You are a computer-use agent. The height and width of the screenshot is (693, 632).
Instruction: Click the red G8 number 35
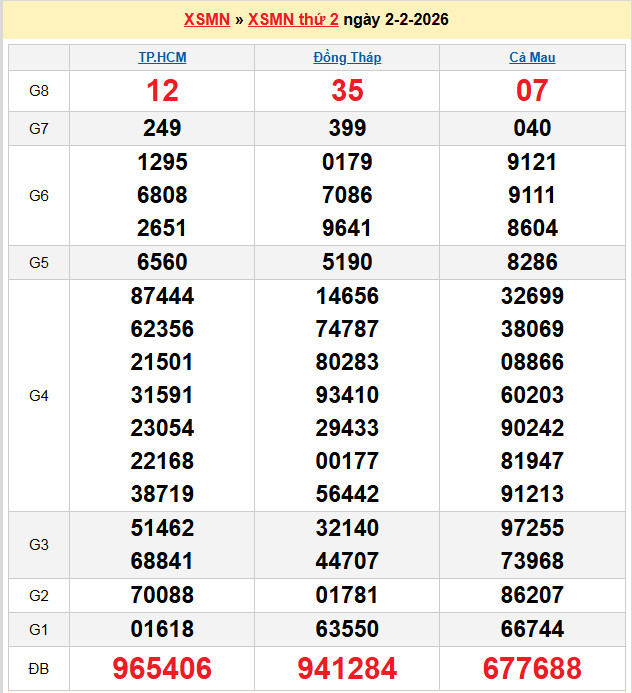(x=347, y=91)
